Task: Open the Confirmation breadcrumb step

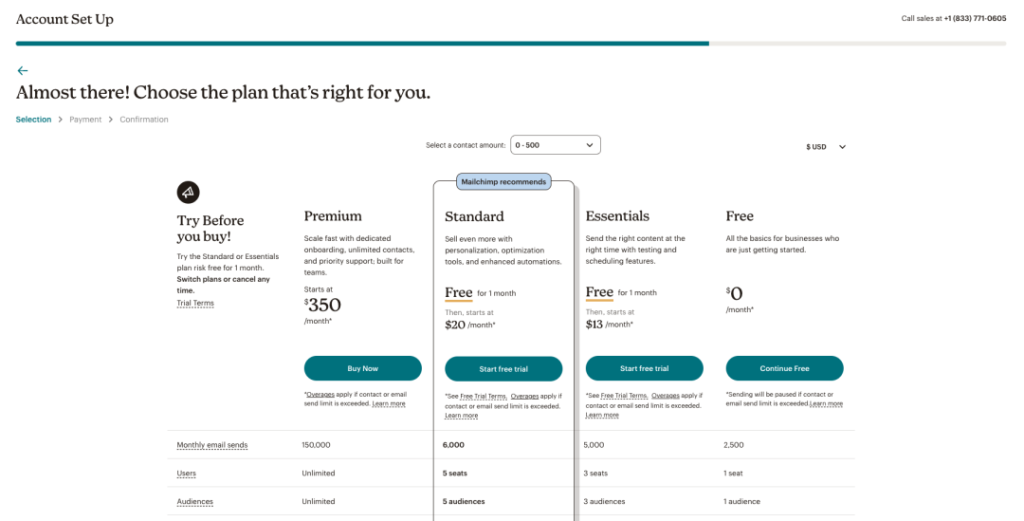Action: click(144, 119)
